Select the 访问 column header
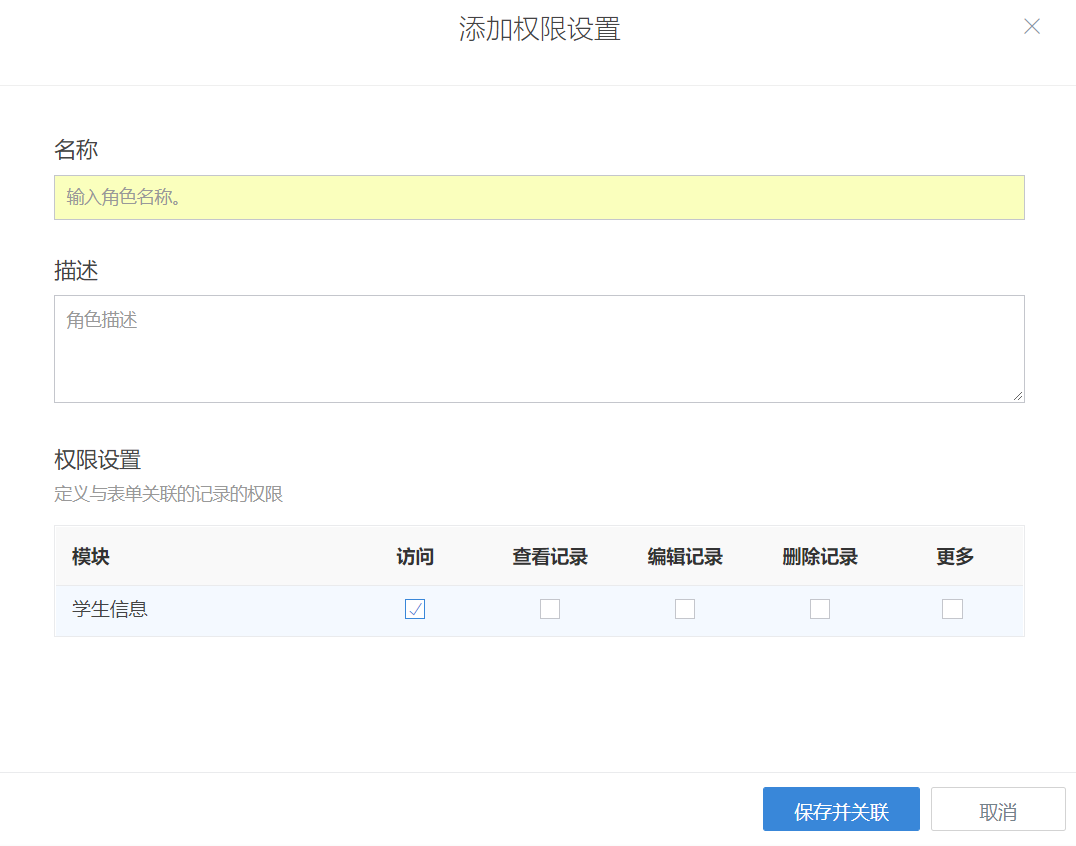Viewport: 1076px width, 846px height. (415, 557)
